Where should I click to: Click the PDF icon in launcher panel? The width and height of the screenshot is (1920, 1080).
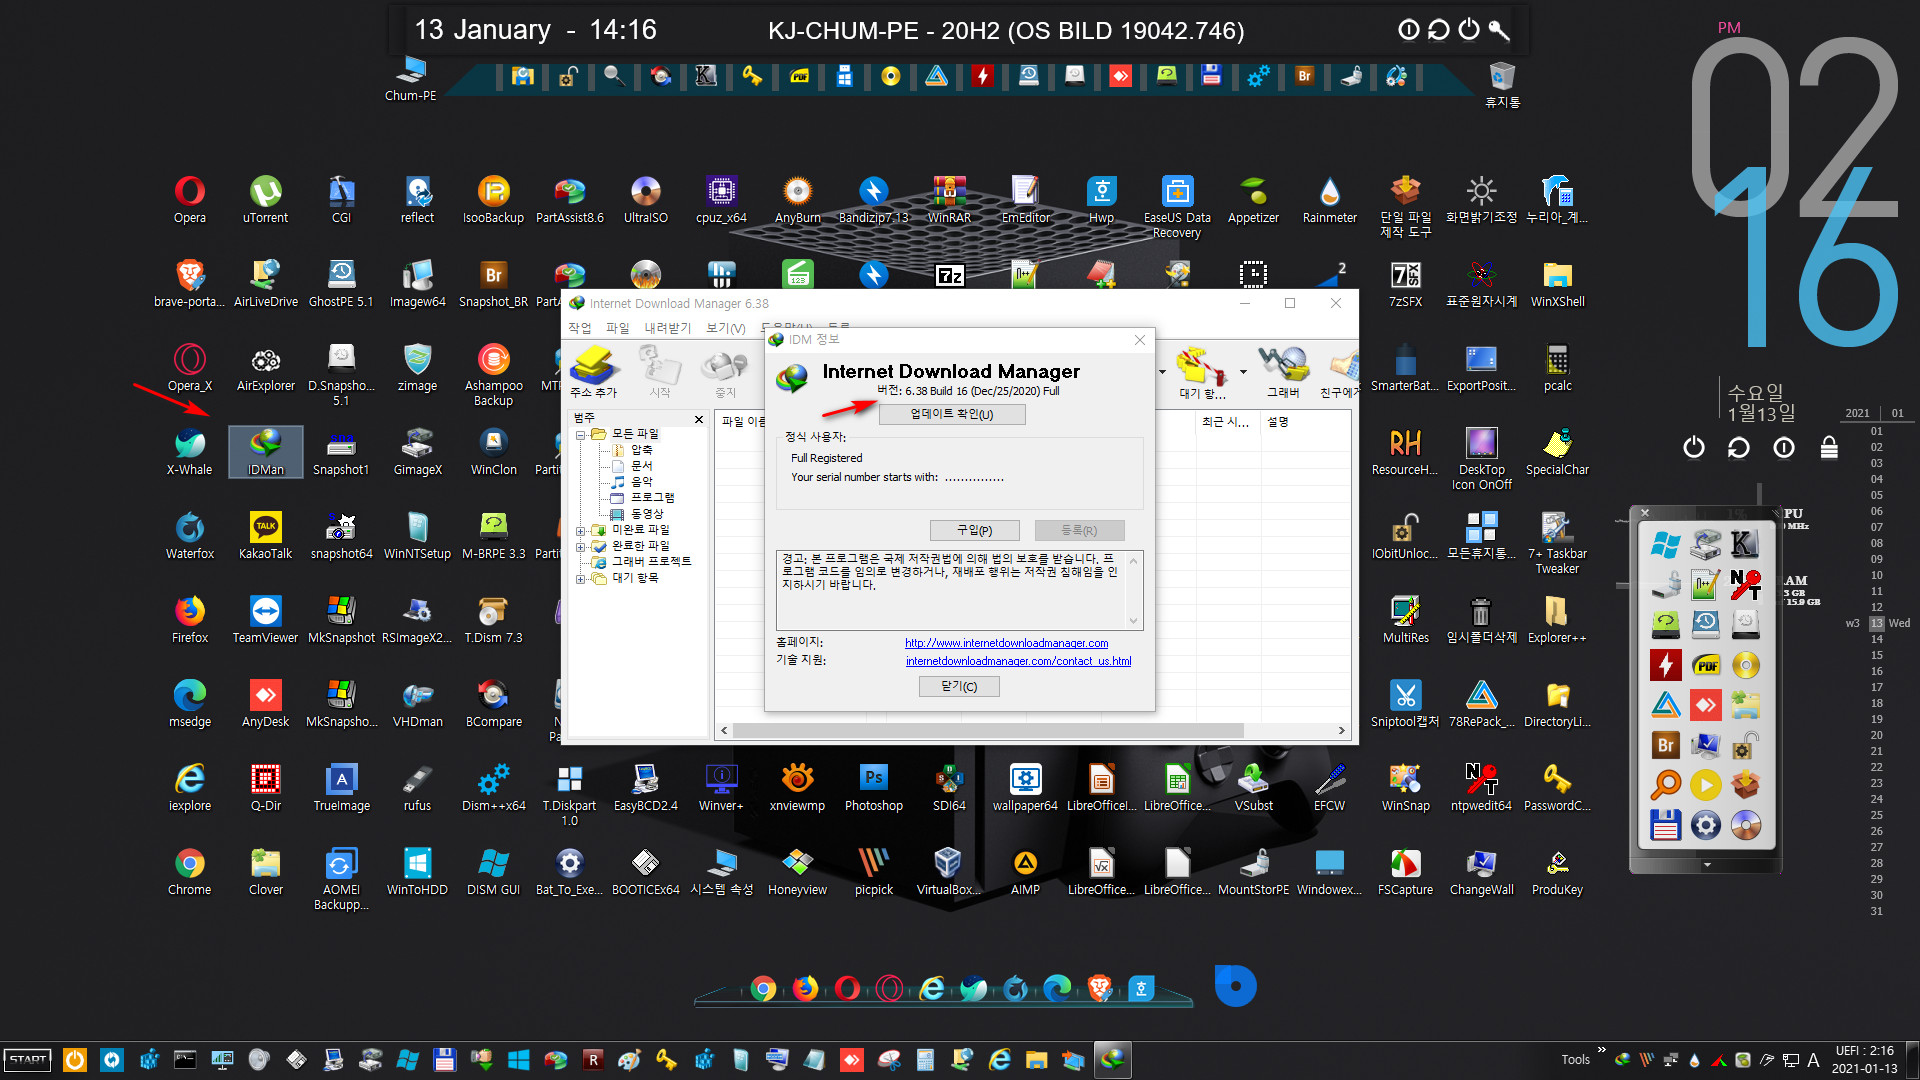(1705, 665)
